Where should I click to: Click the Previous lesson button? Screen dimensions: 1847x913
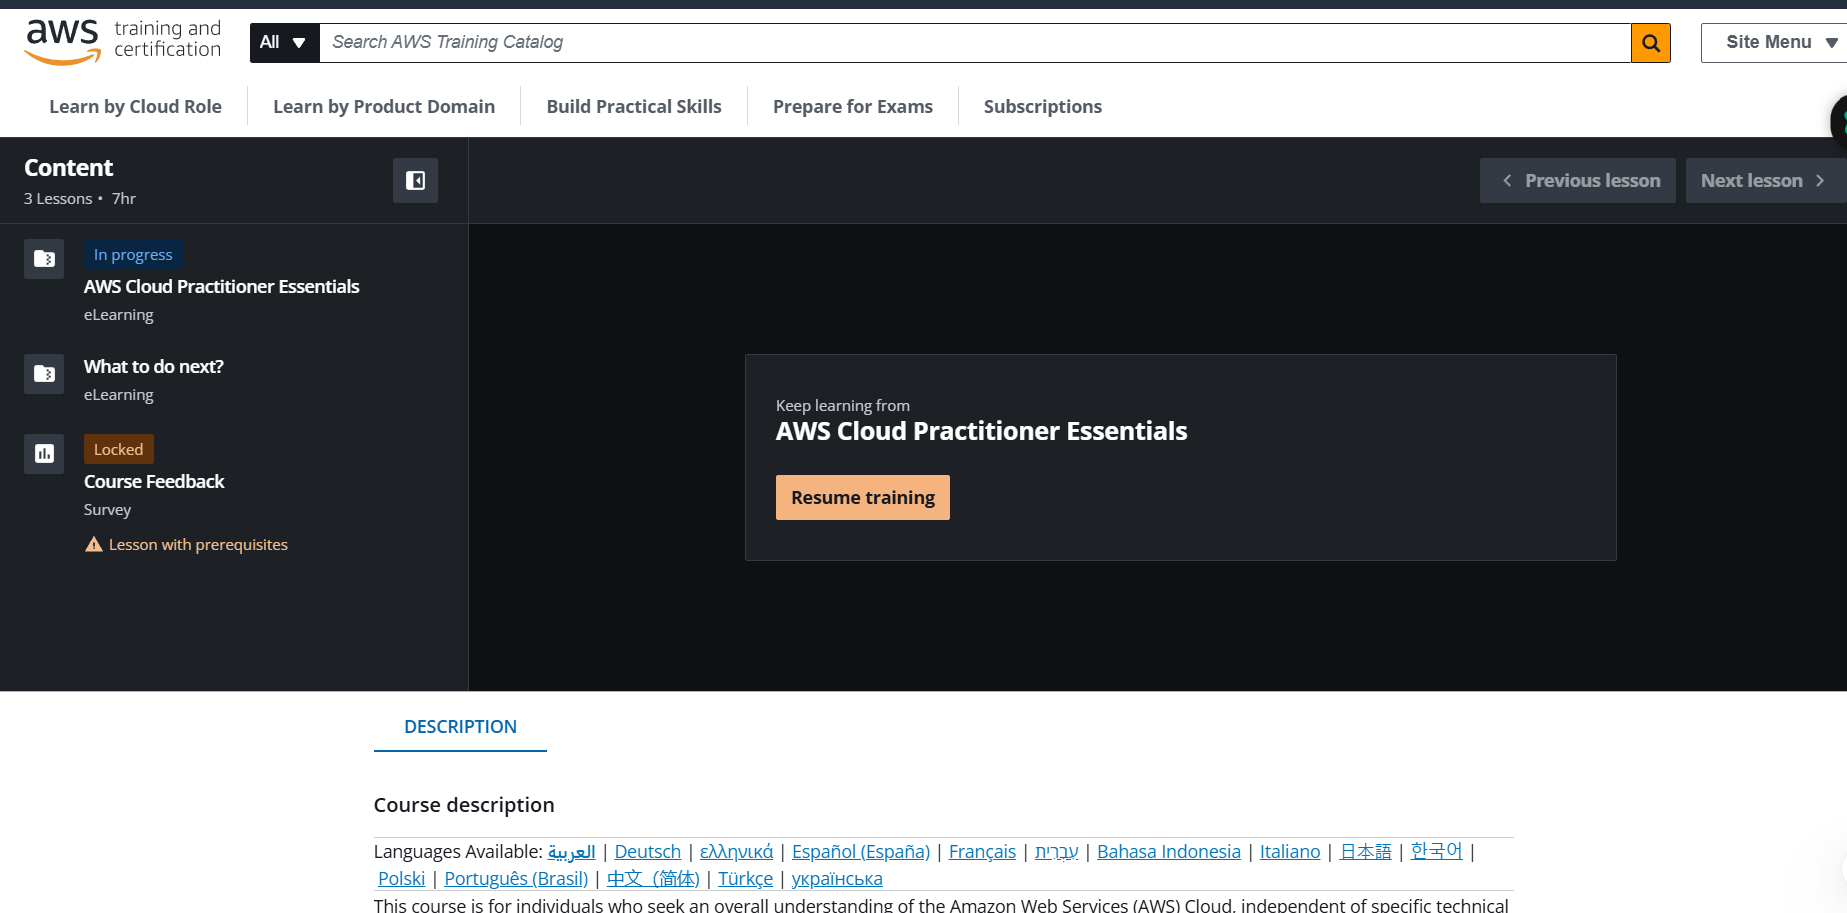pos(1578,180)
